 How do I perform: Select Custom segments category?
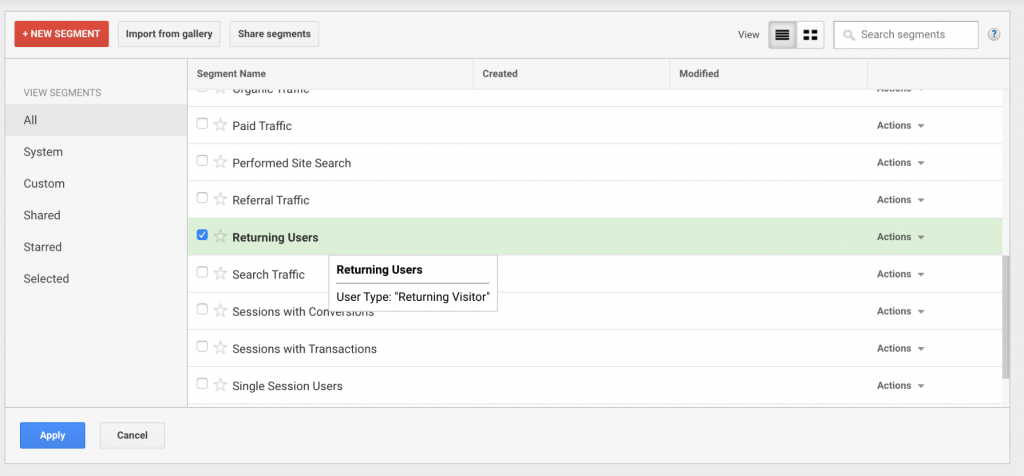click(97, 183)
